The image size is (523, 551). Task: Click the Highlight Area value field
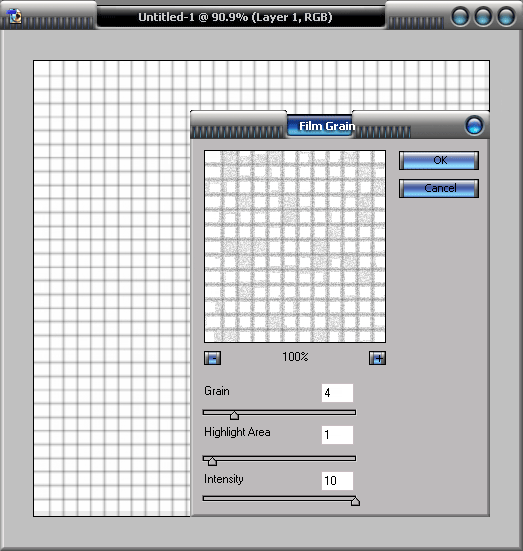[337, 435]
